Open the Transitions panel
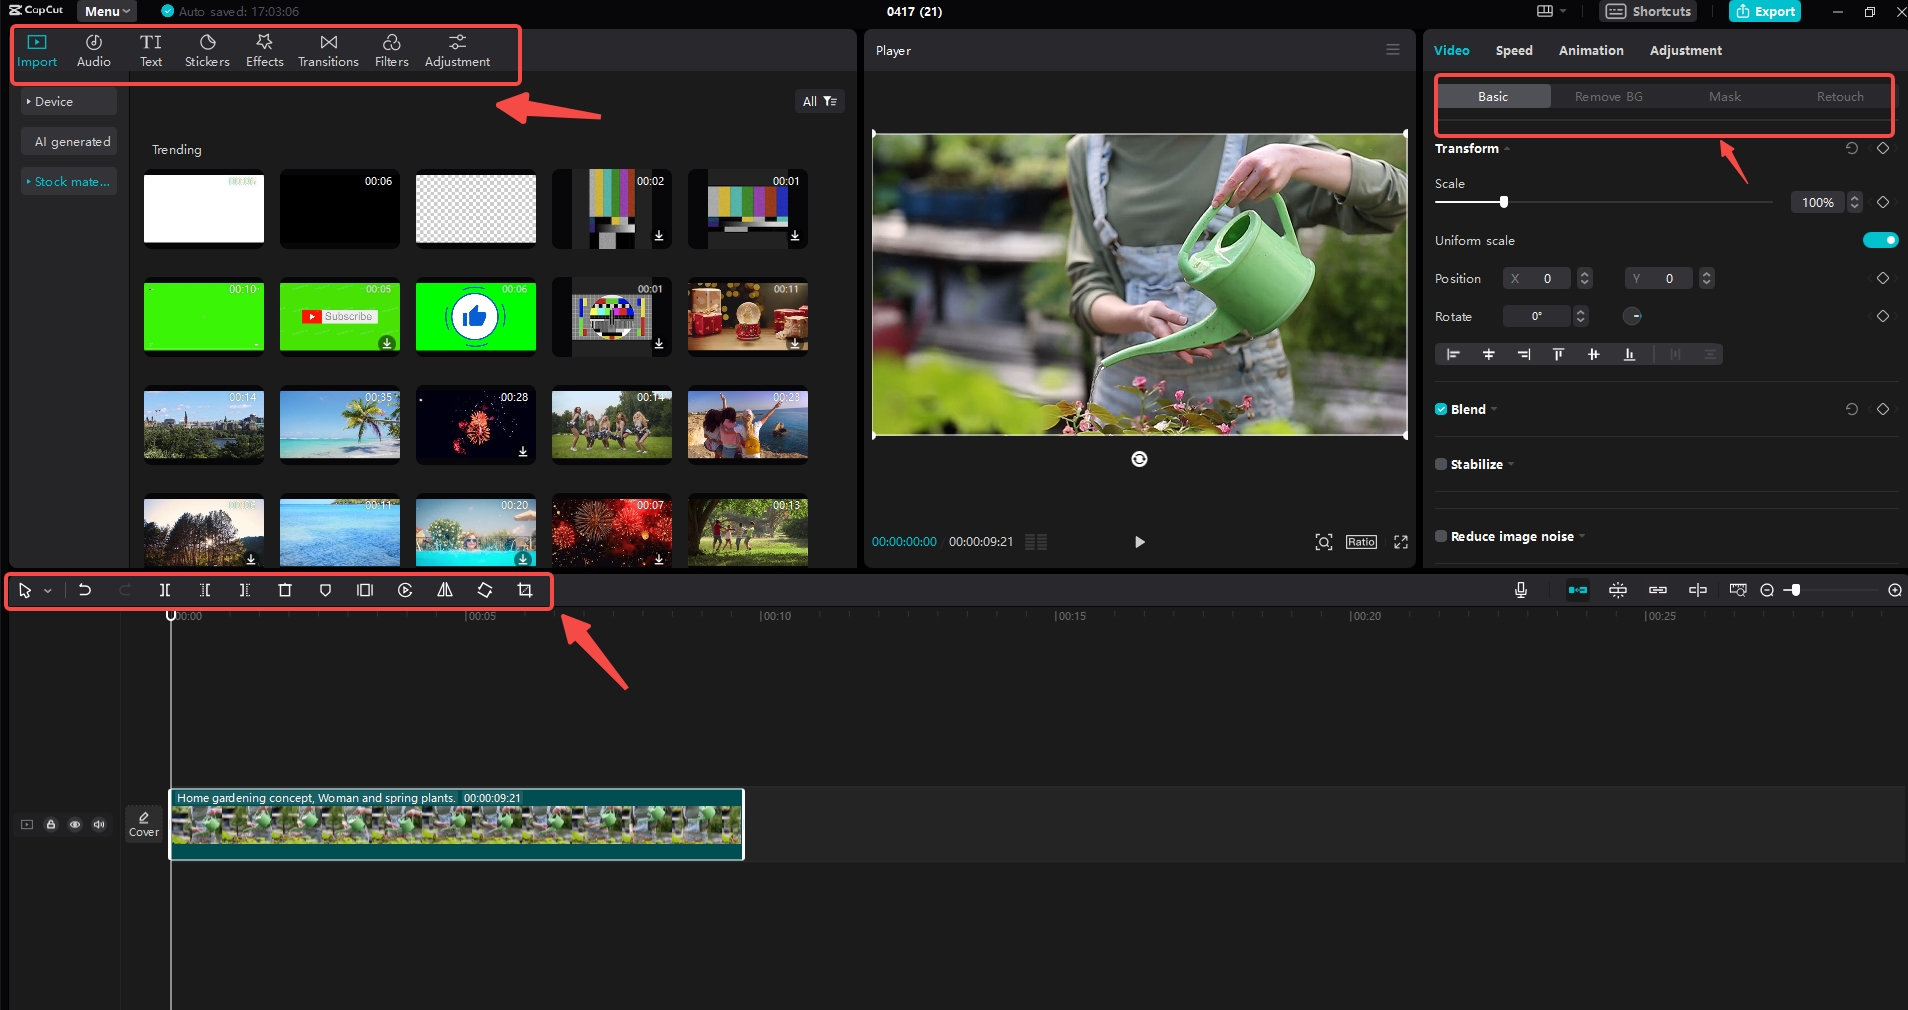Viewport: 1908px width, 1010px height. pyautogui.click(x=327, y=50)
